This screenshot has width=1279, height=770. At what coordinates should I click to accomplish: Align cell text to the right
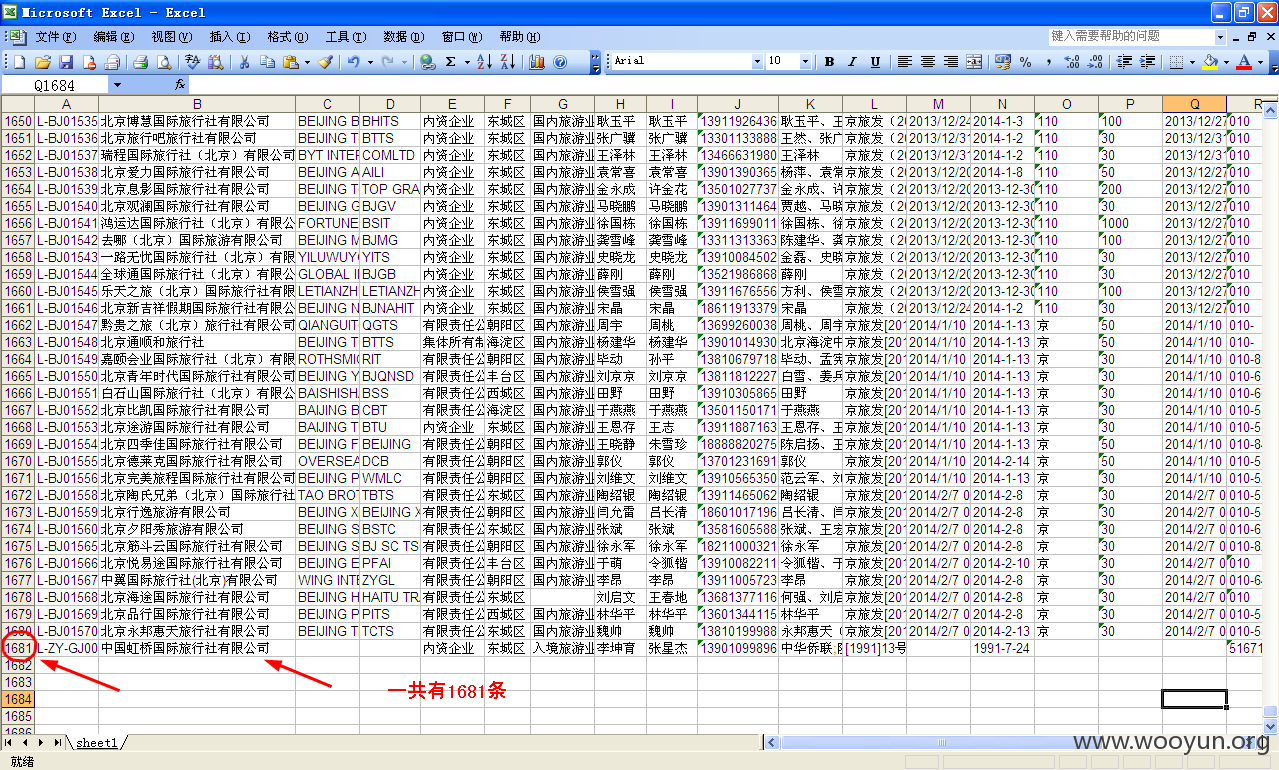pos(951,62)
